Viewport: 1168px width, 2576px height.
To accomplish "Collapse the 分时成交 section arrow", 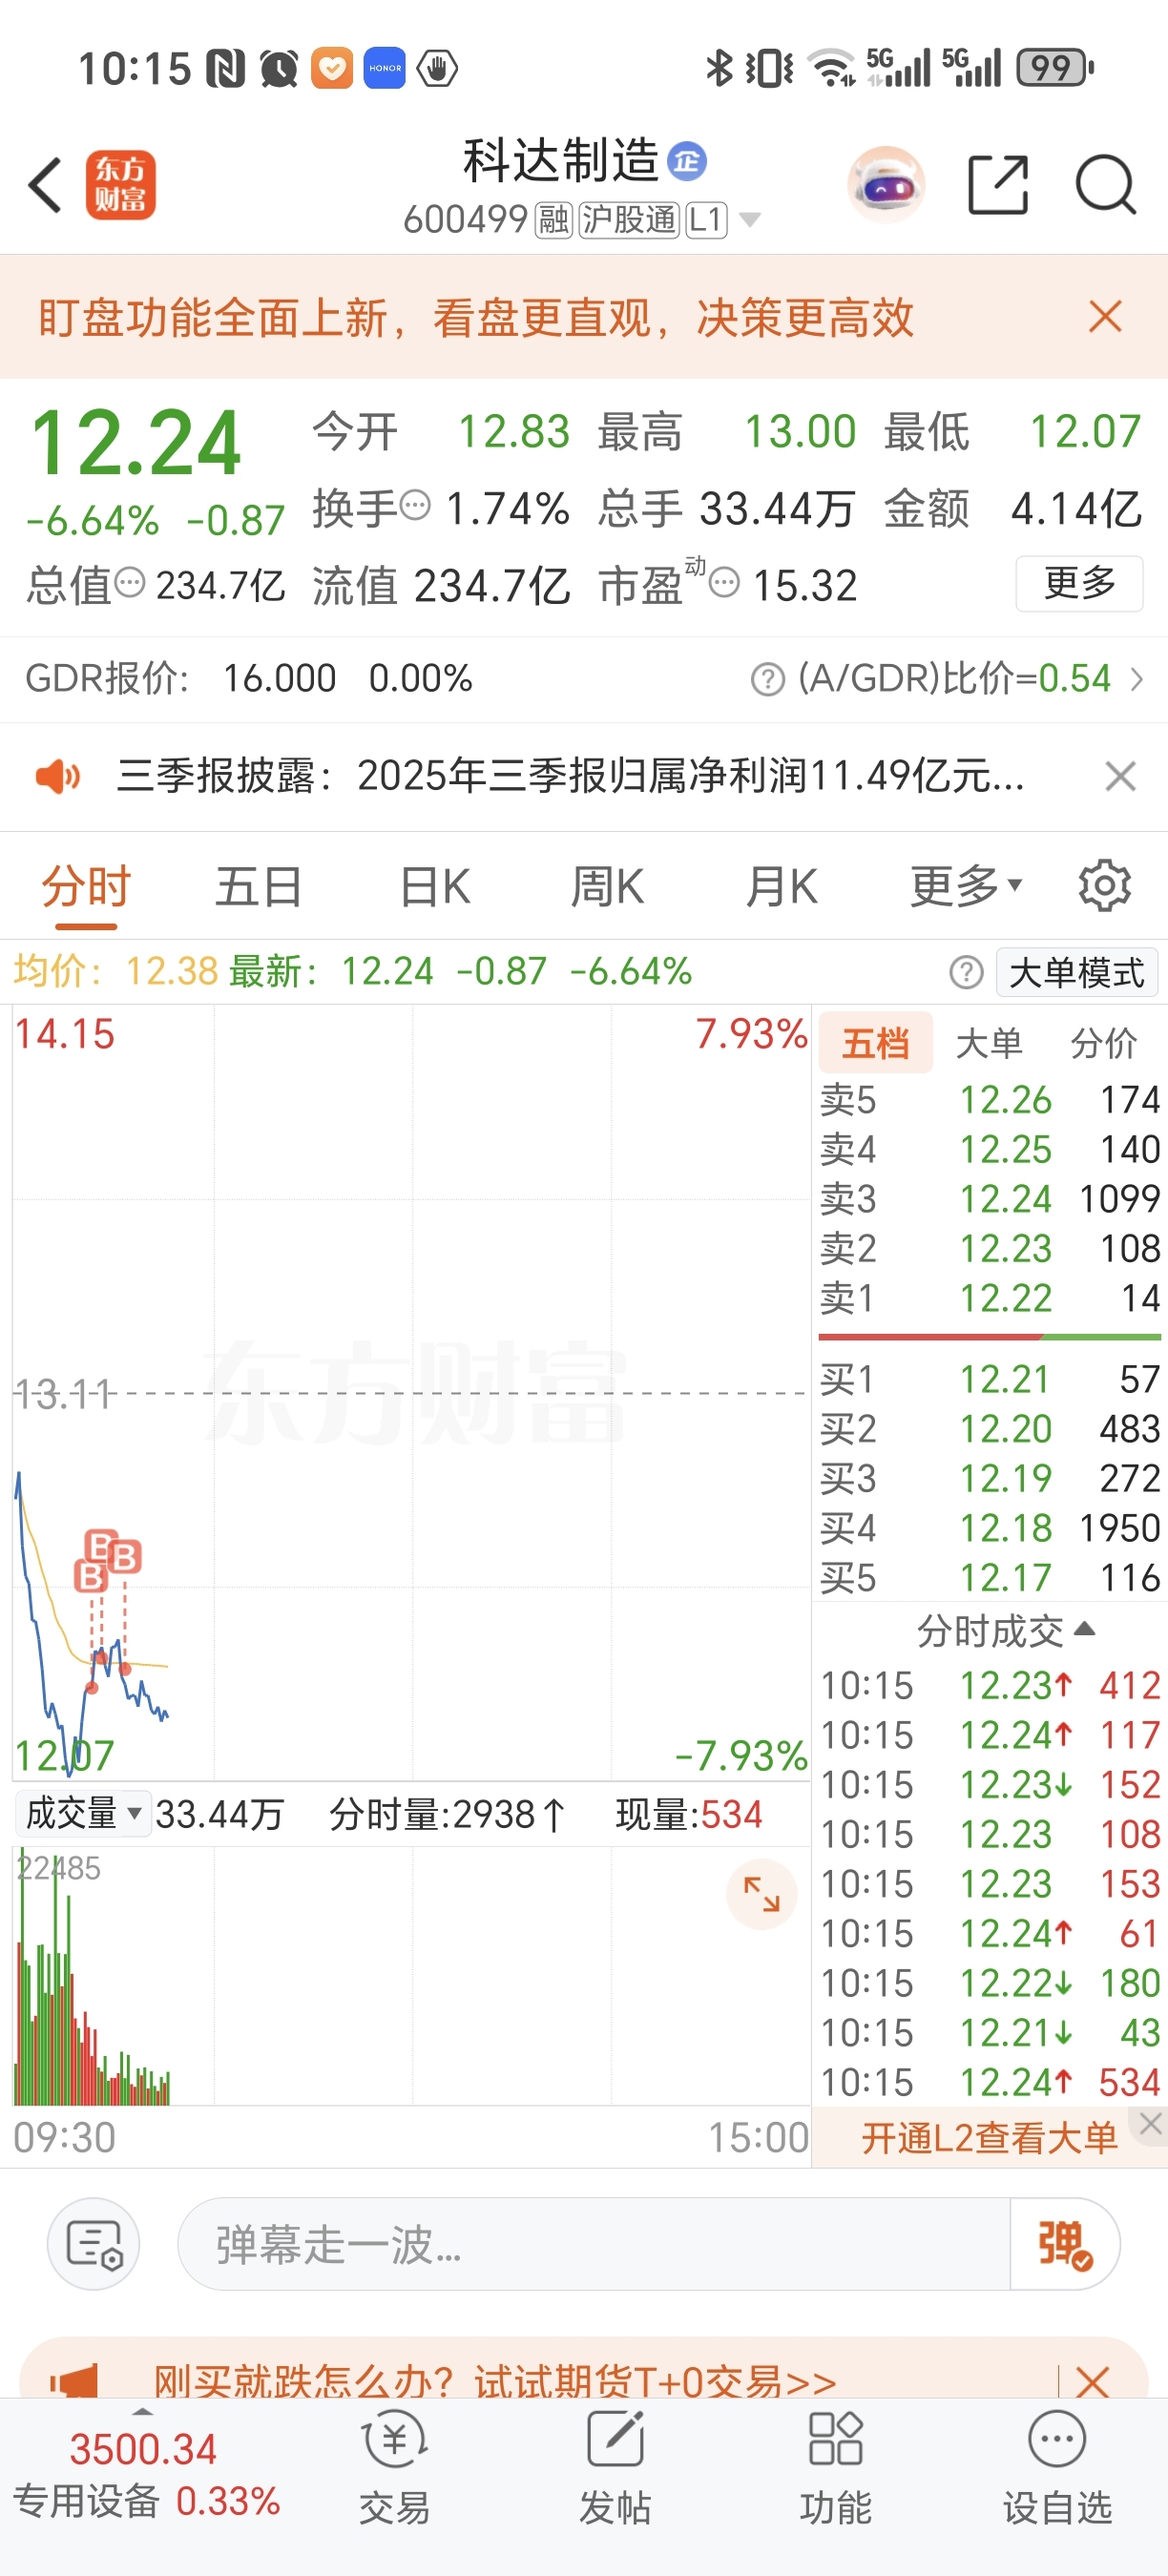I will tap(1084, 1630).
